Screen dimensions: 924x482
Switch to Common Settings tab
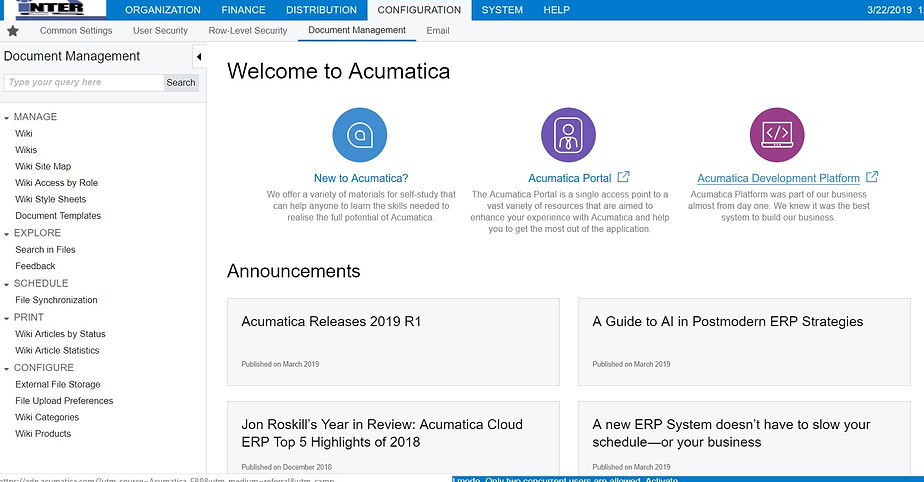click(x=76, y=31)
